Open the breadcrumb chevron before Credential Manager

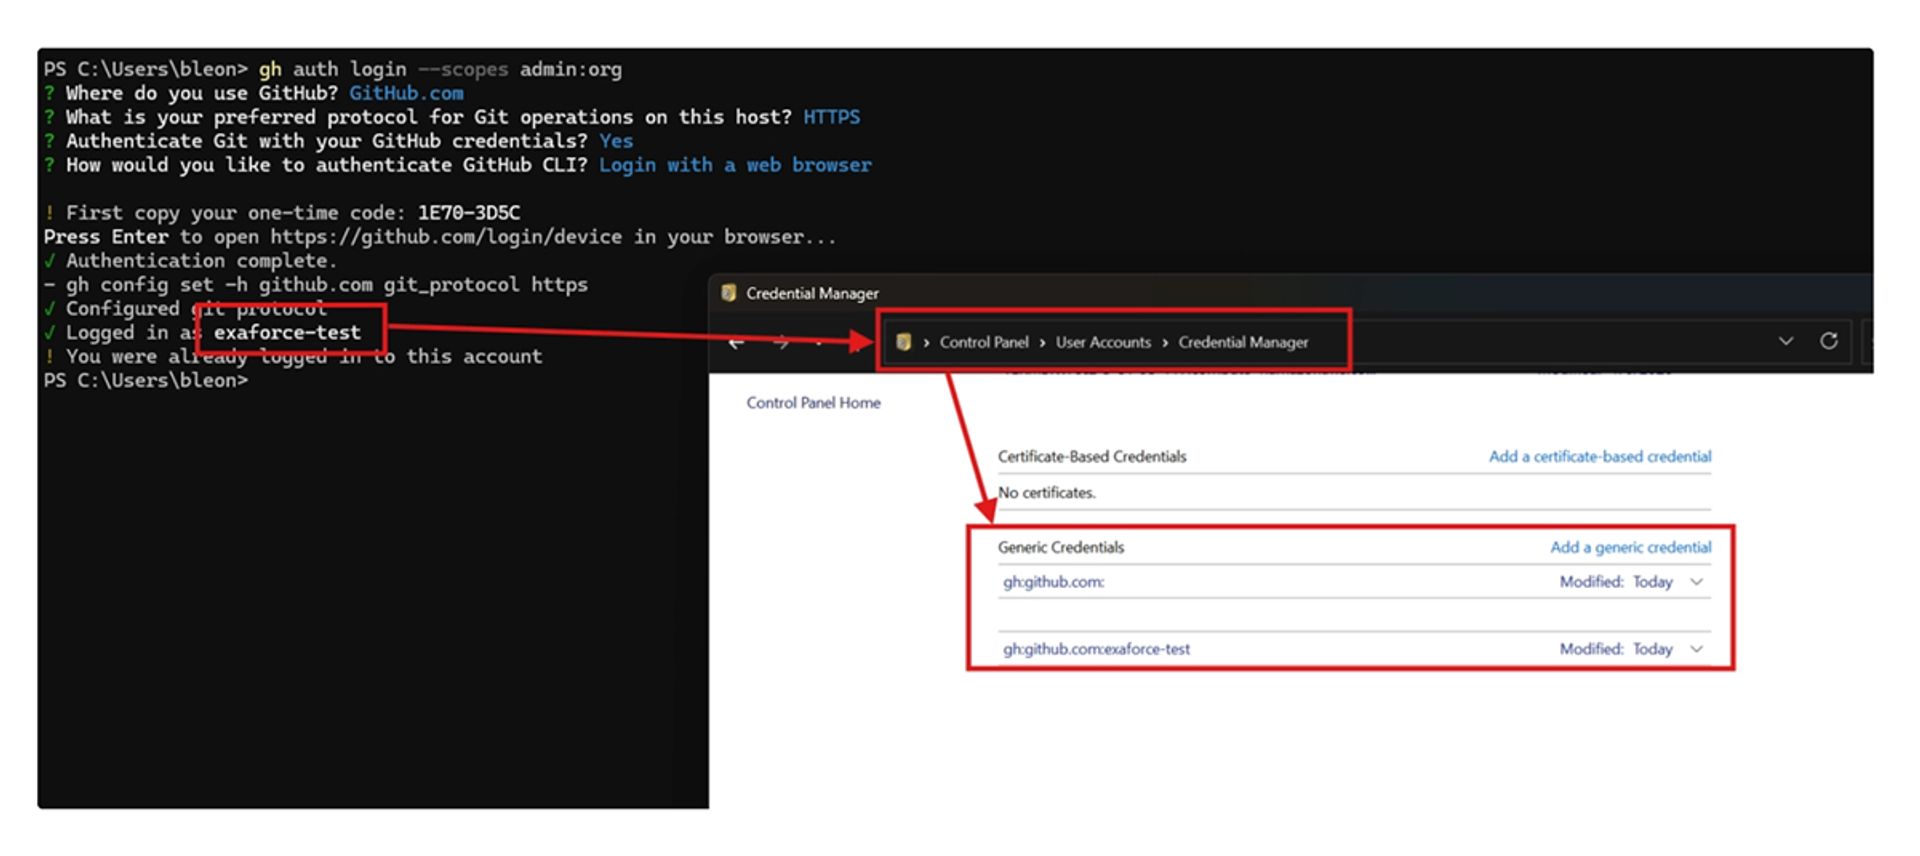click(1165, 342)
